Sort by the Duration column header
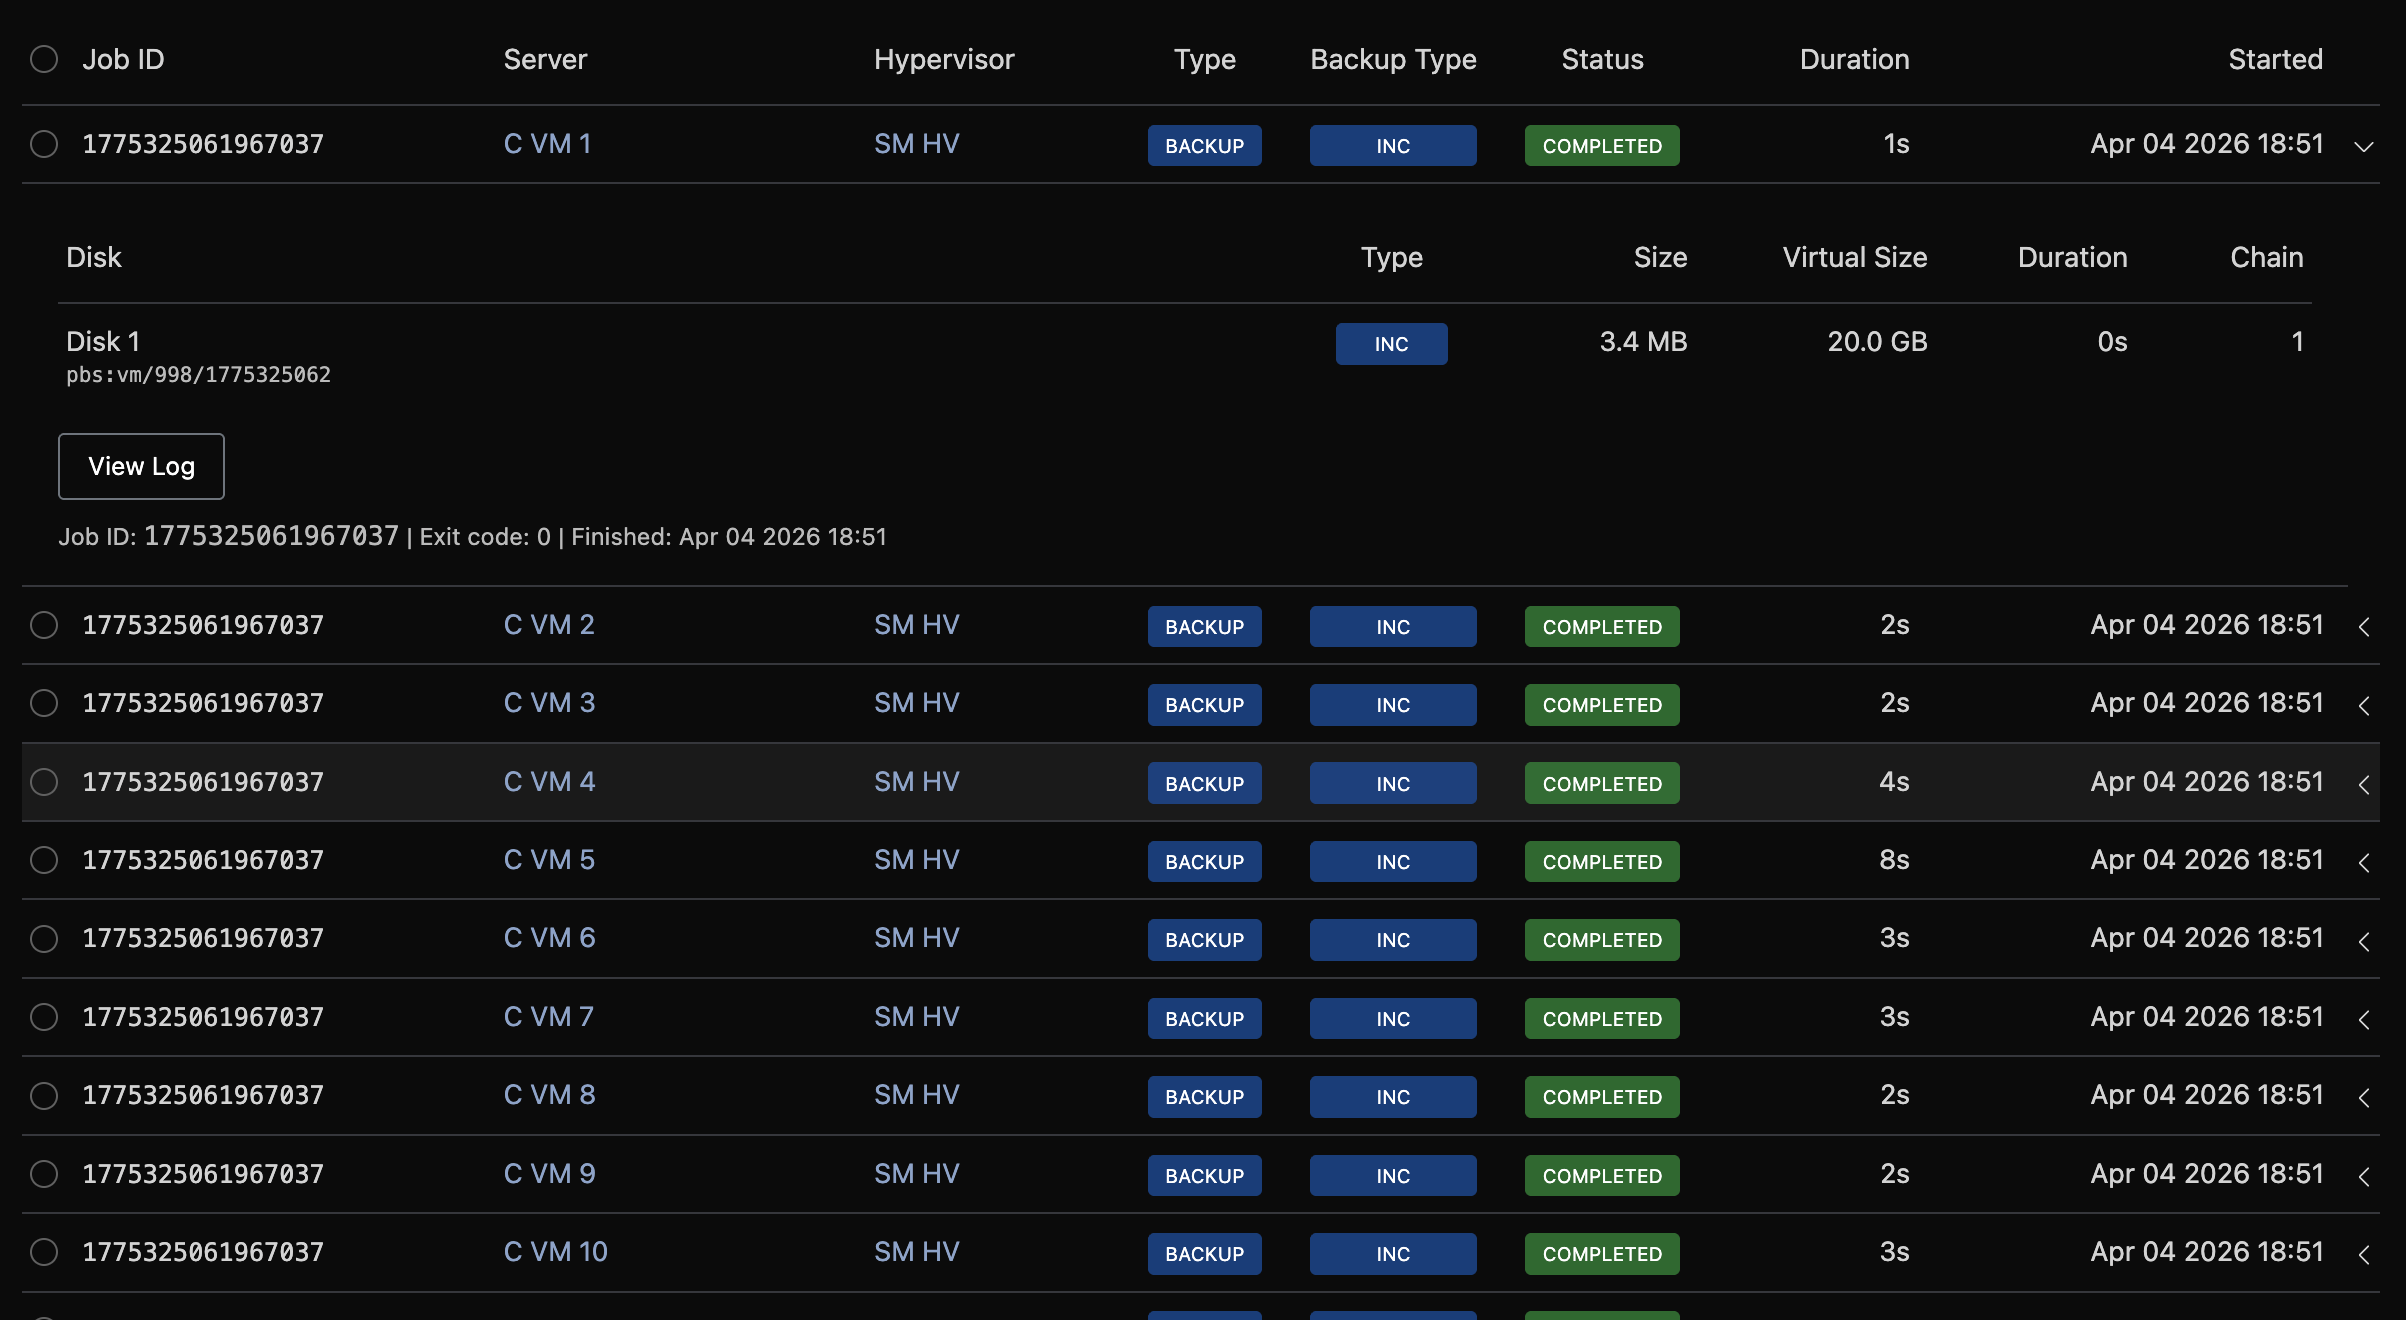 coord(1854,59)
